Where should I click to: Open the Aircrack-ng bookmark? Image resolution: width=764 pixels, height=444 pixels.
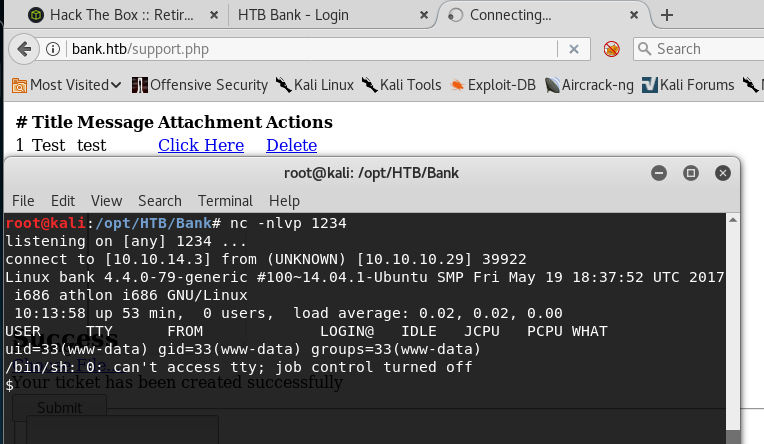(590, 85)
